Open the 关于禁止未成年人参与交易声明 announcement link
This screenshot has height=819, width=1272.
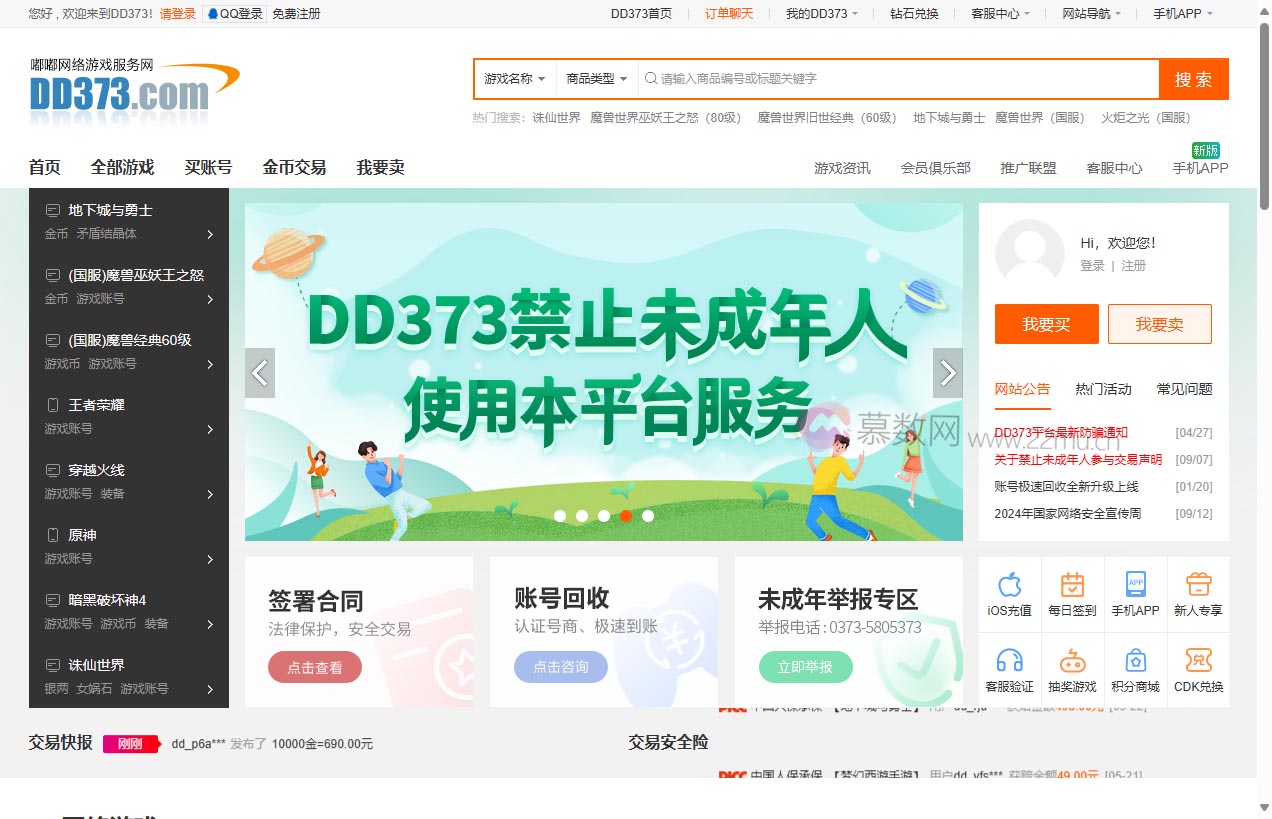coord(1079,460)
